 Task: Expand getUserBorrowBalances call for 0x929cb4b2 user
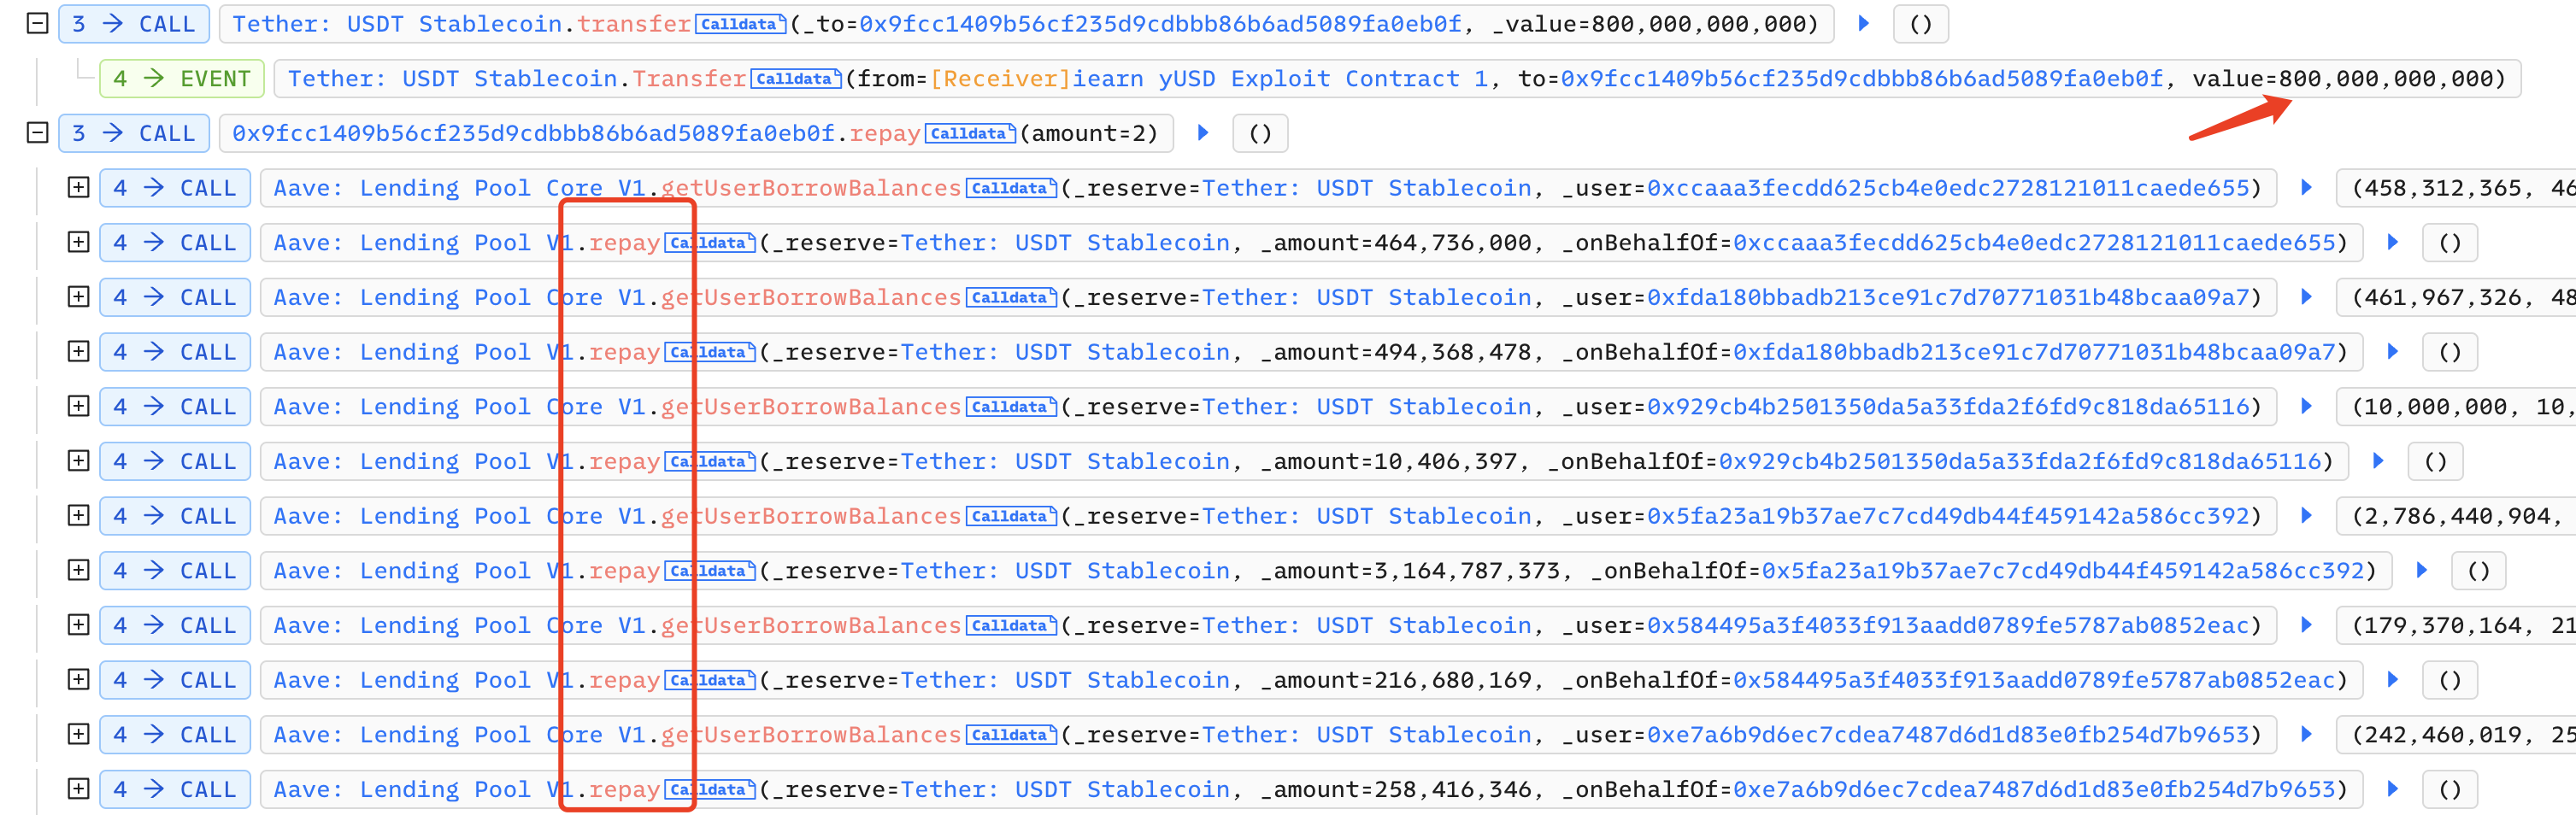point(78,406)
